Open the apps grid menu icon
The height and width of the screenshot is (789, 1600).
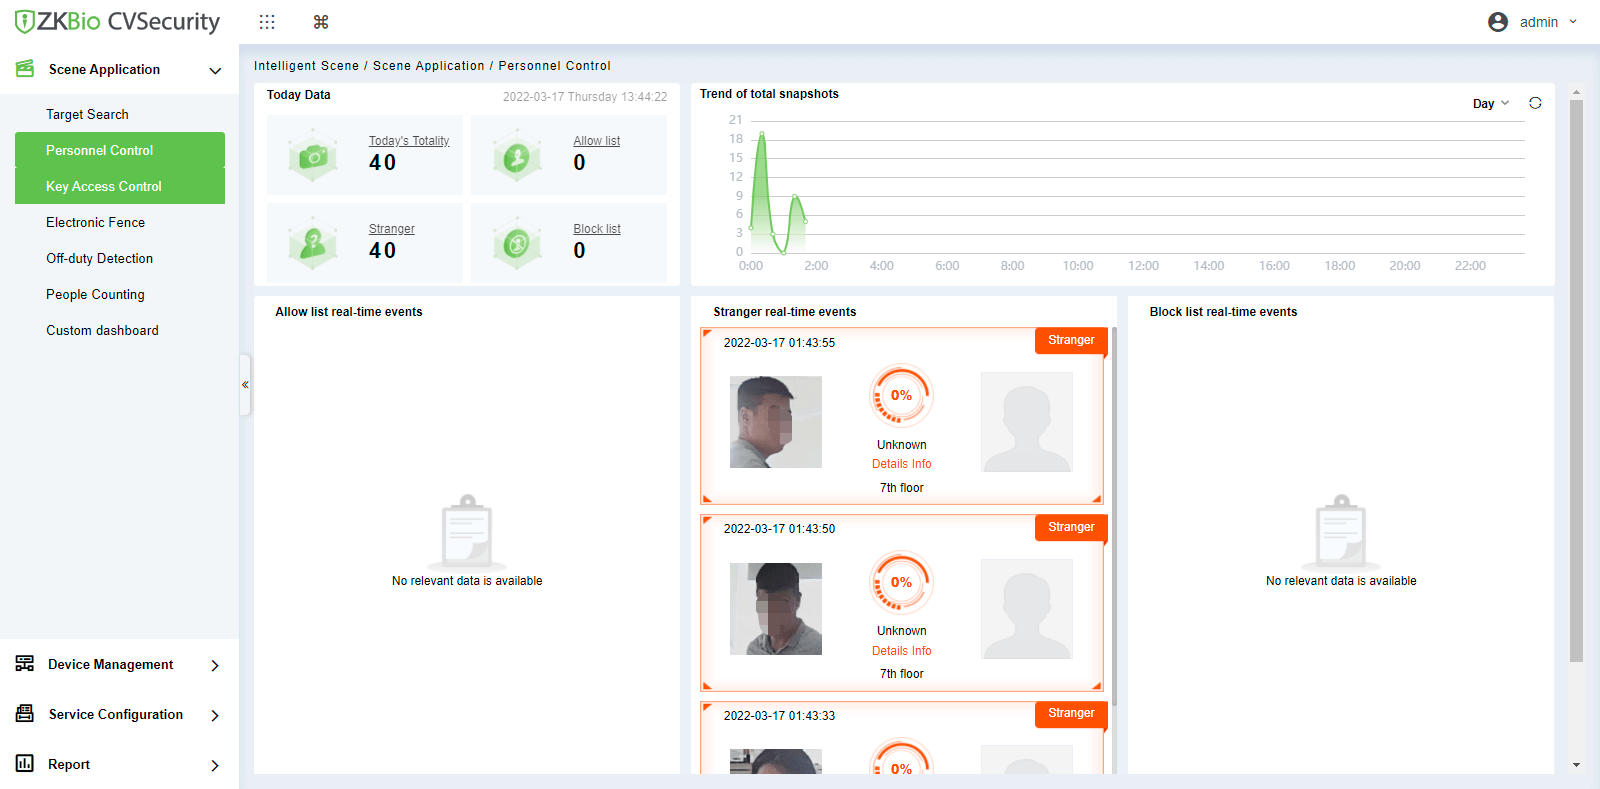pos(267,22)
